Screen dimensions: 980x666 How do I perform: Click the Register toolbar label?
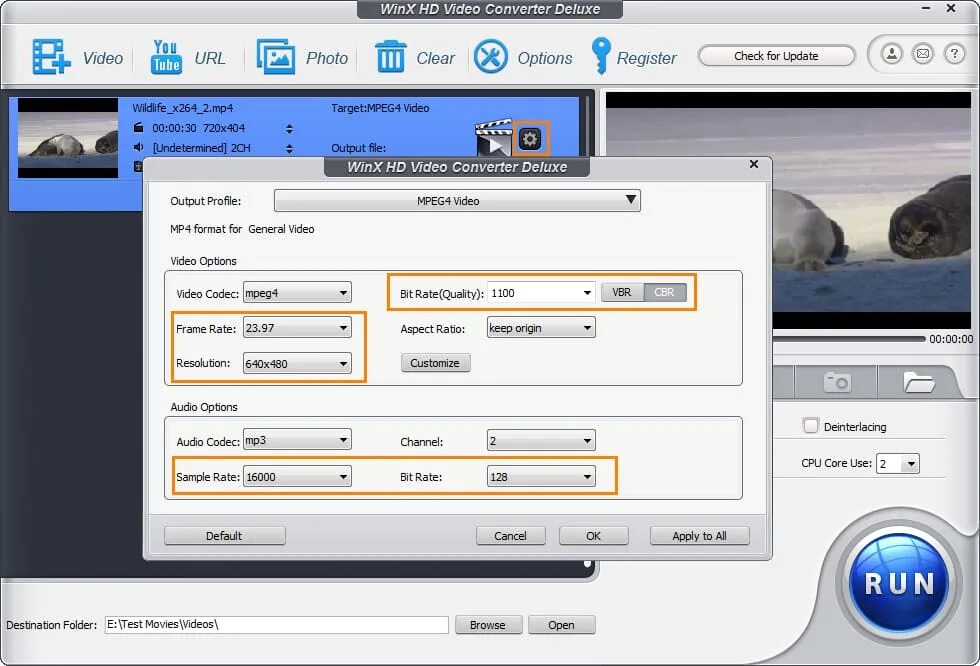[646, 58]
